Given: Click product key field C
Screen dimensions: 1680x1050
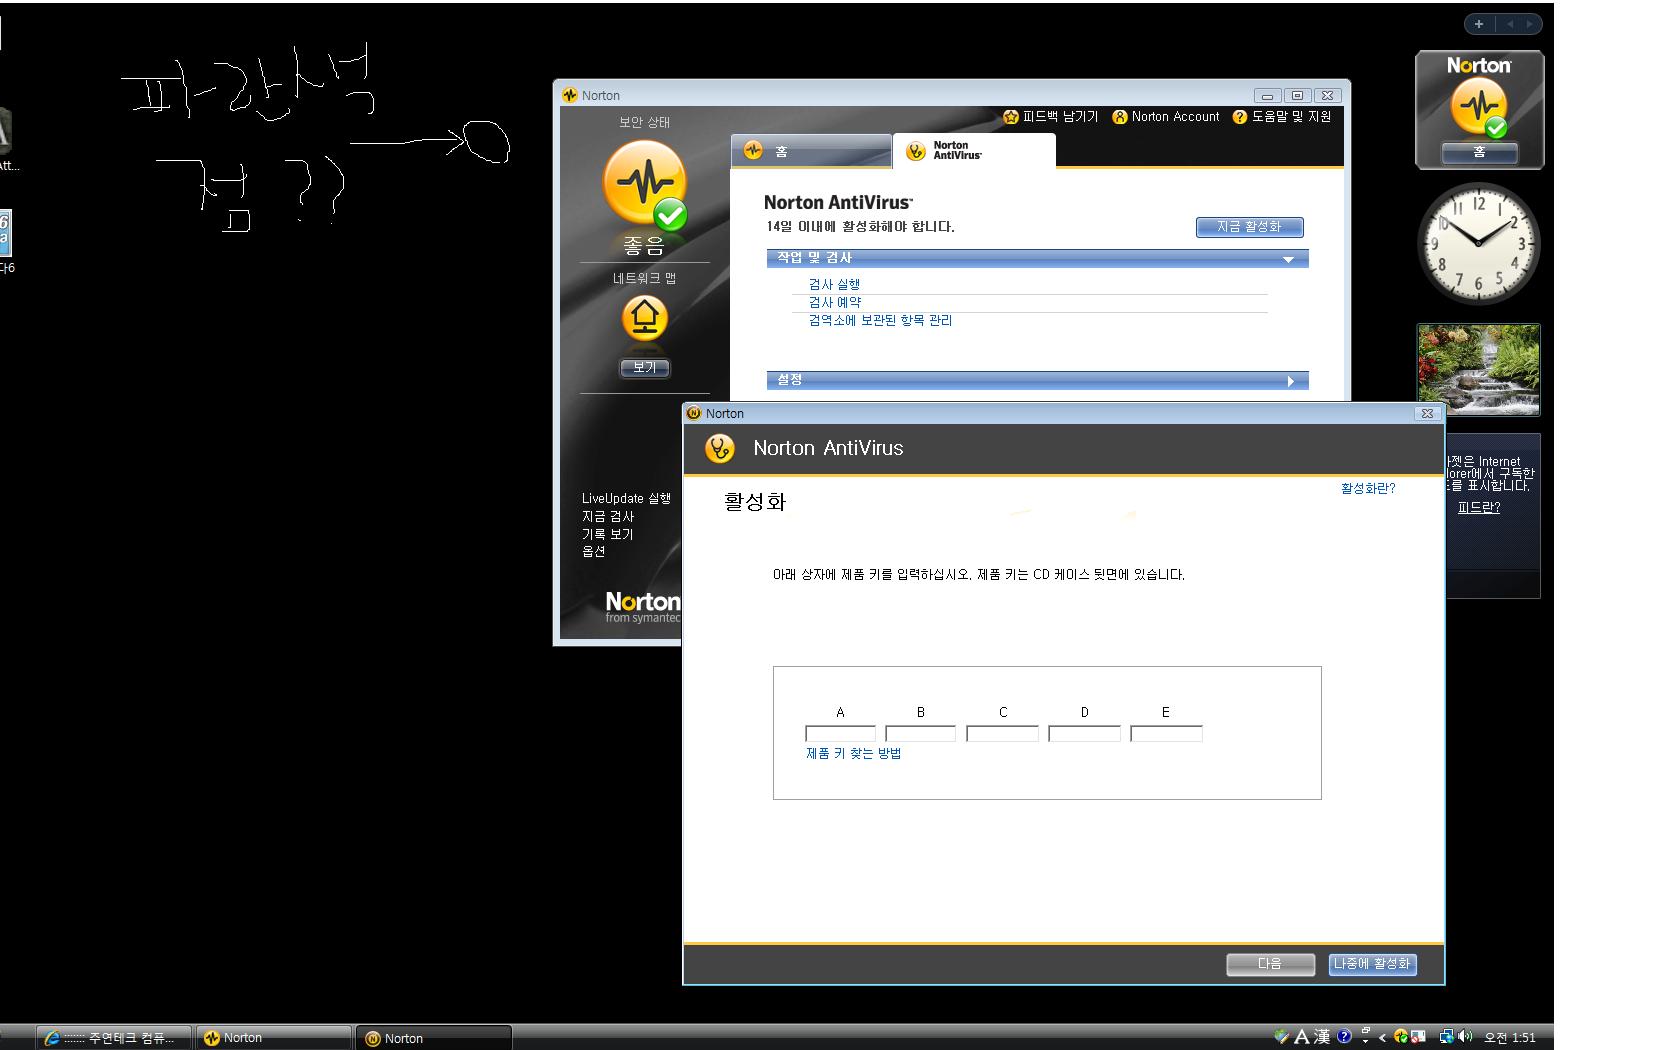Looking at the screenshot, I should tap(1003, 734).
